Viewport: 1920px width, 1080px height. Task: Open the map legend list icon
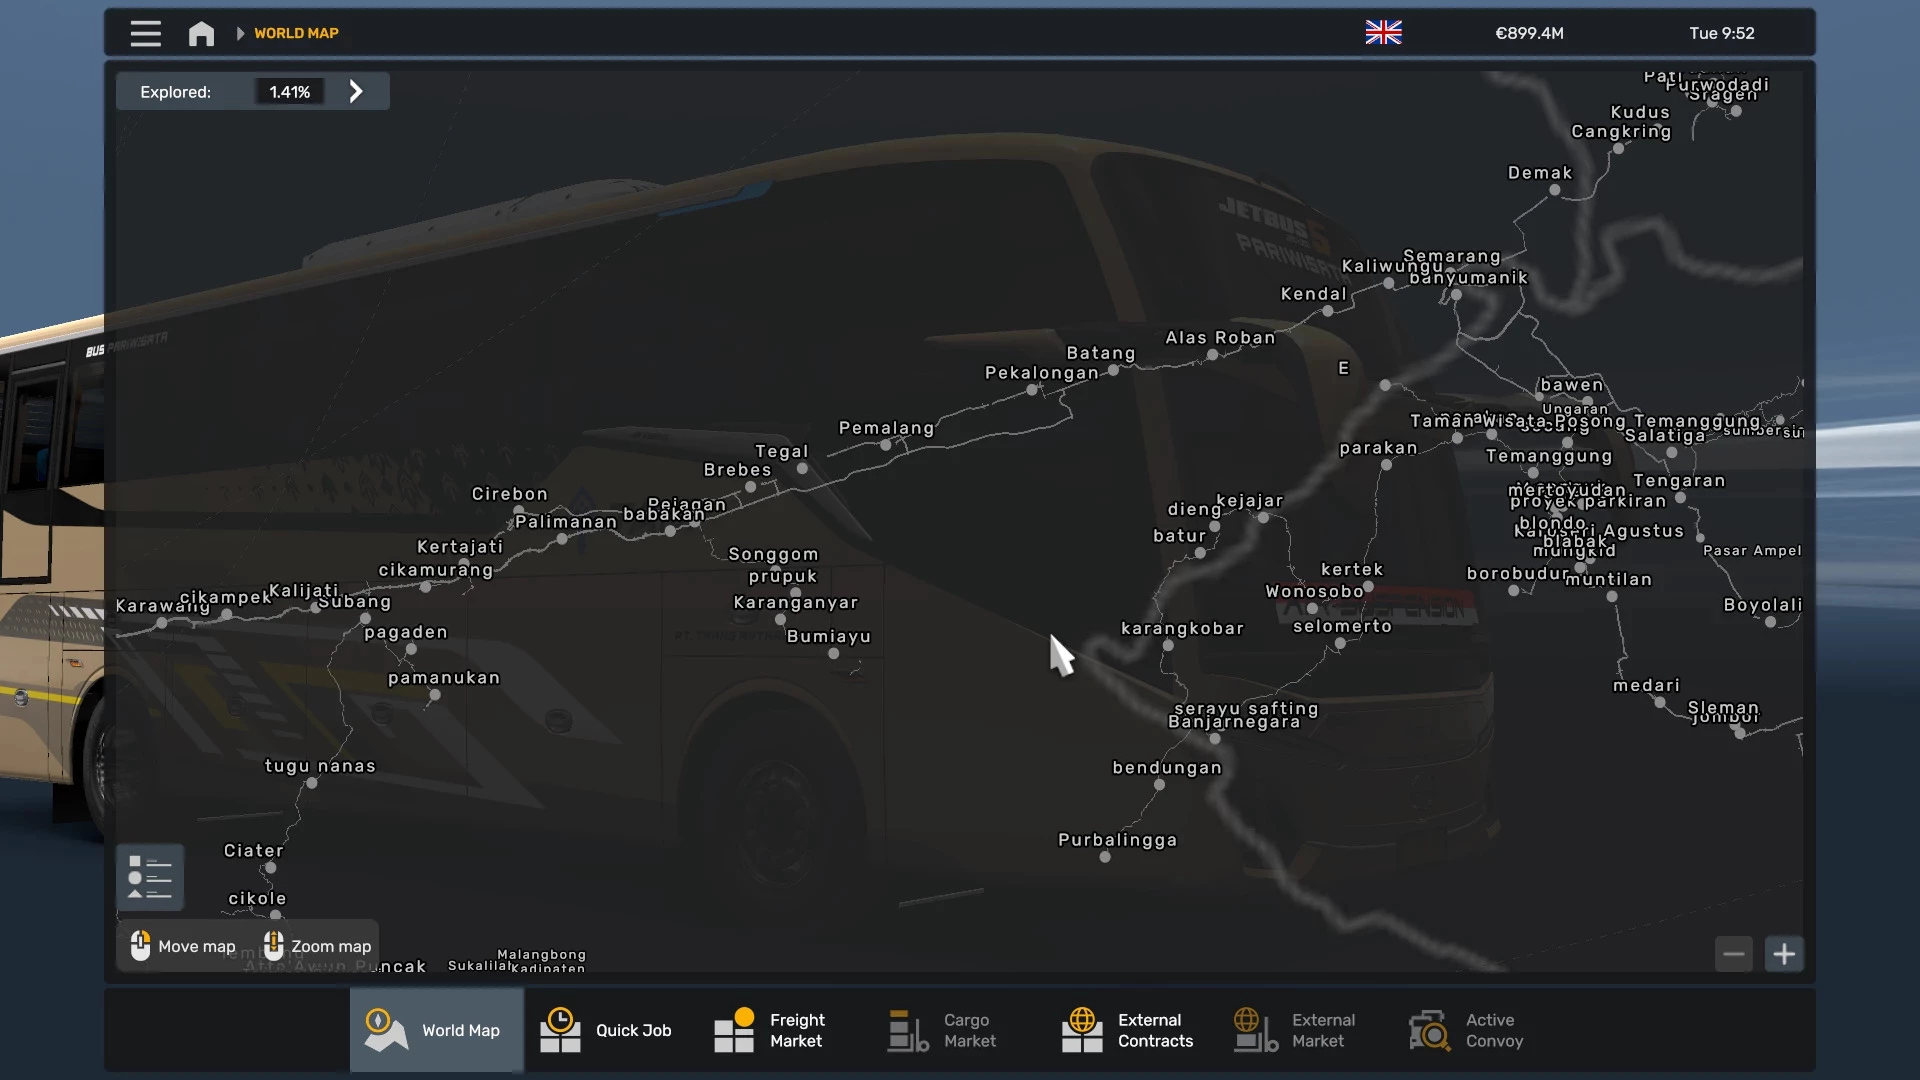(x=150, y=877)
